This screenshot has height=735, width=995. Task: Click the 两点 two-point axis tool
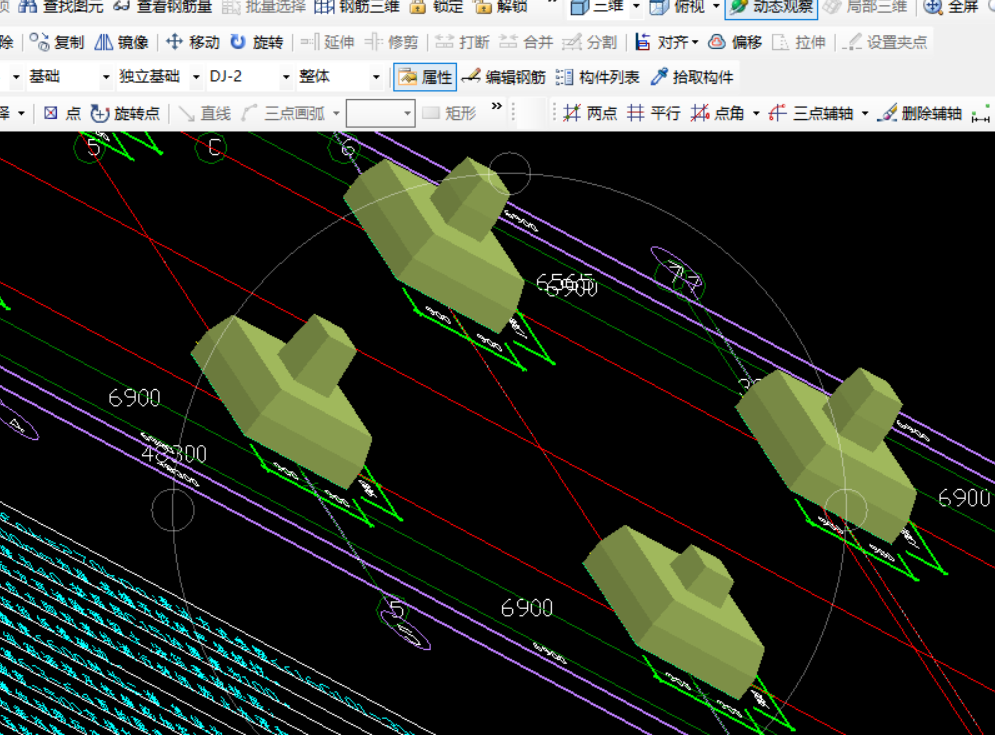click(x=590, y=114)
